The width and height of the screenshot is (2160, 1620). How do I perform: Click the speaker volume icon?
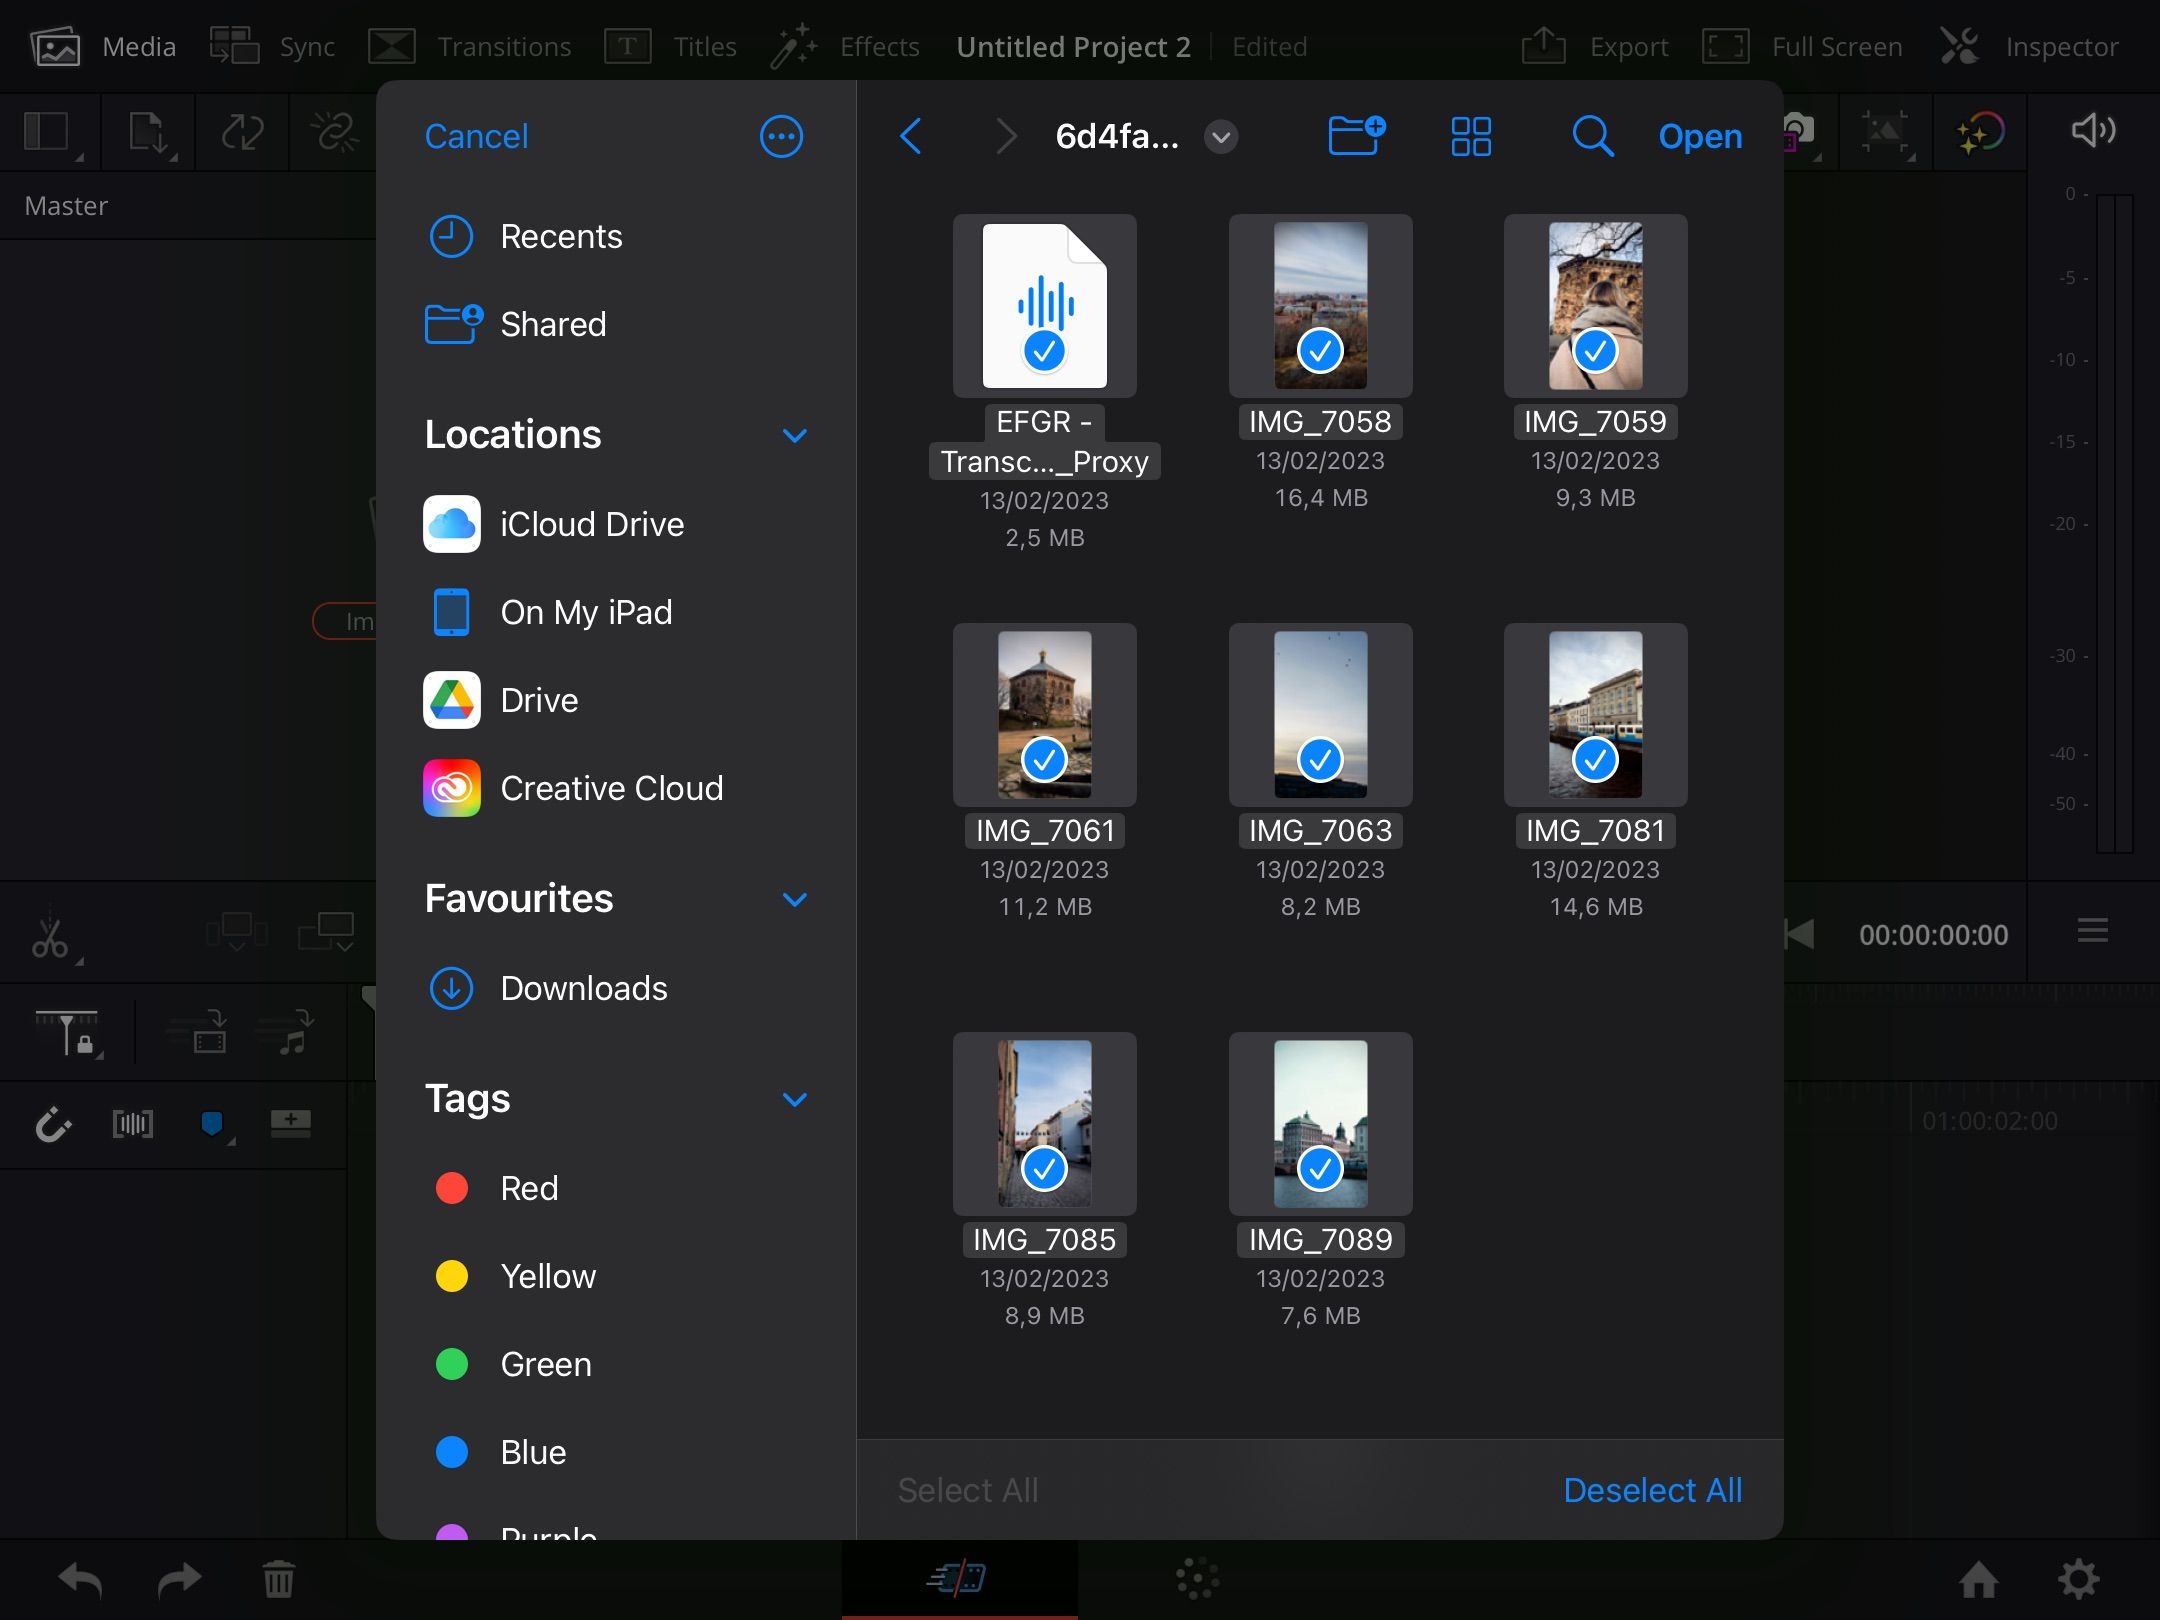[x=2093, y=131]
